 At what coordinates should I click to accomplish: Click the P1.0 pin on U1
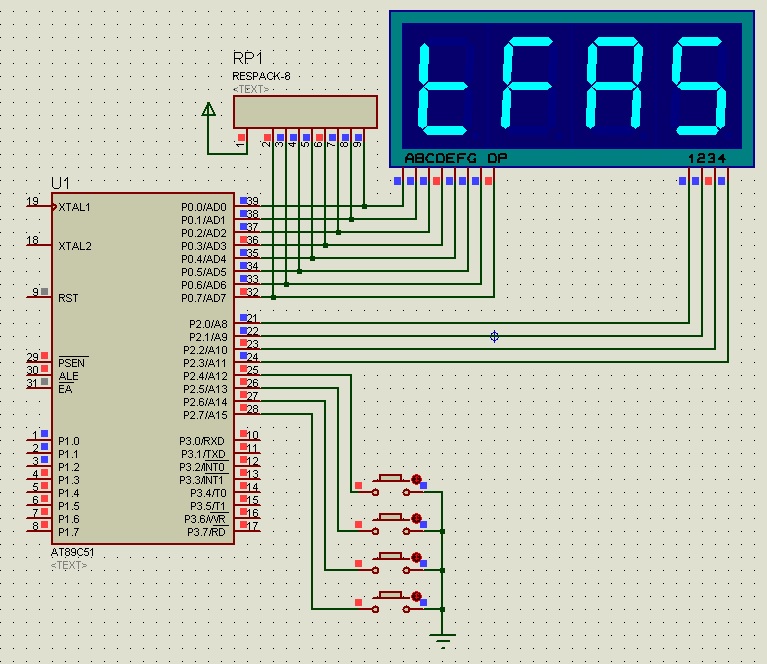tap(40, 441)
